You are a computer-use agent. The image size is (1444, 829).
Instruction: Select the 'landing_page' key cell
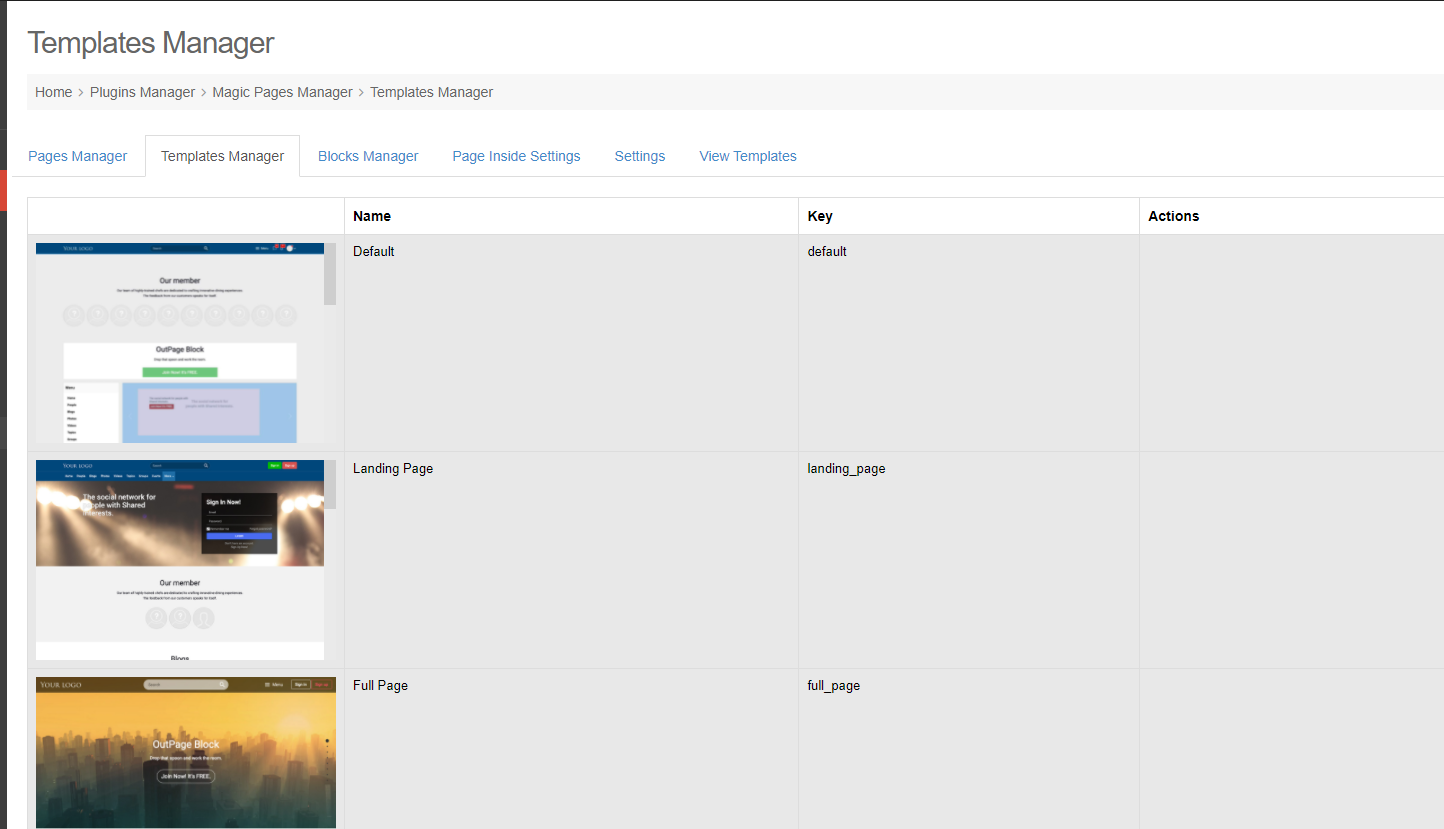[969, 560]
